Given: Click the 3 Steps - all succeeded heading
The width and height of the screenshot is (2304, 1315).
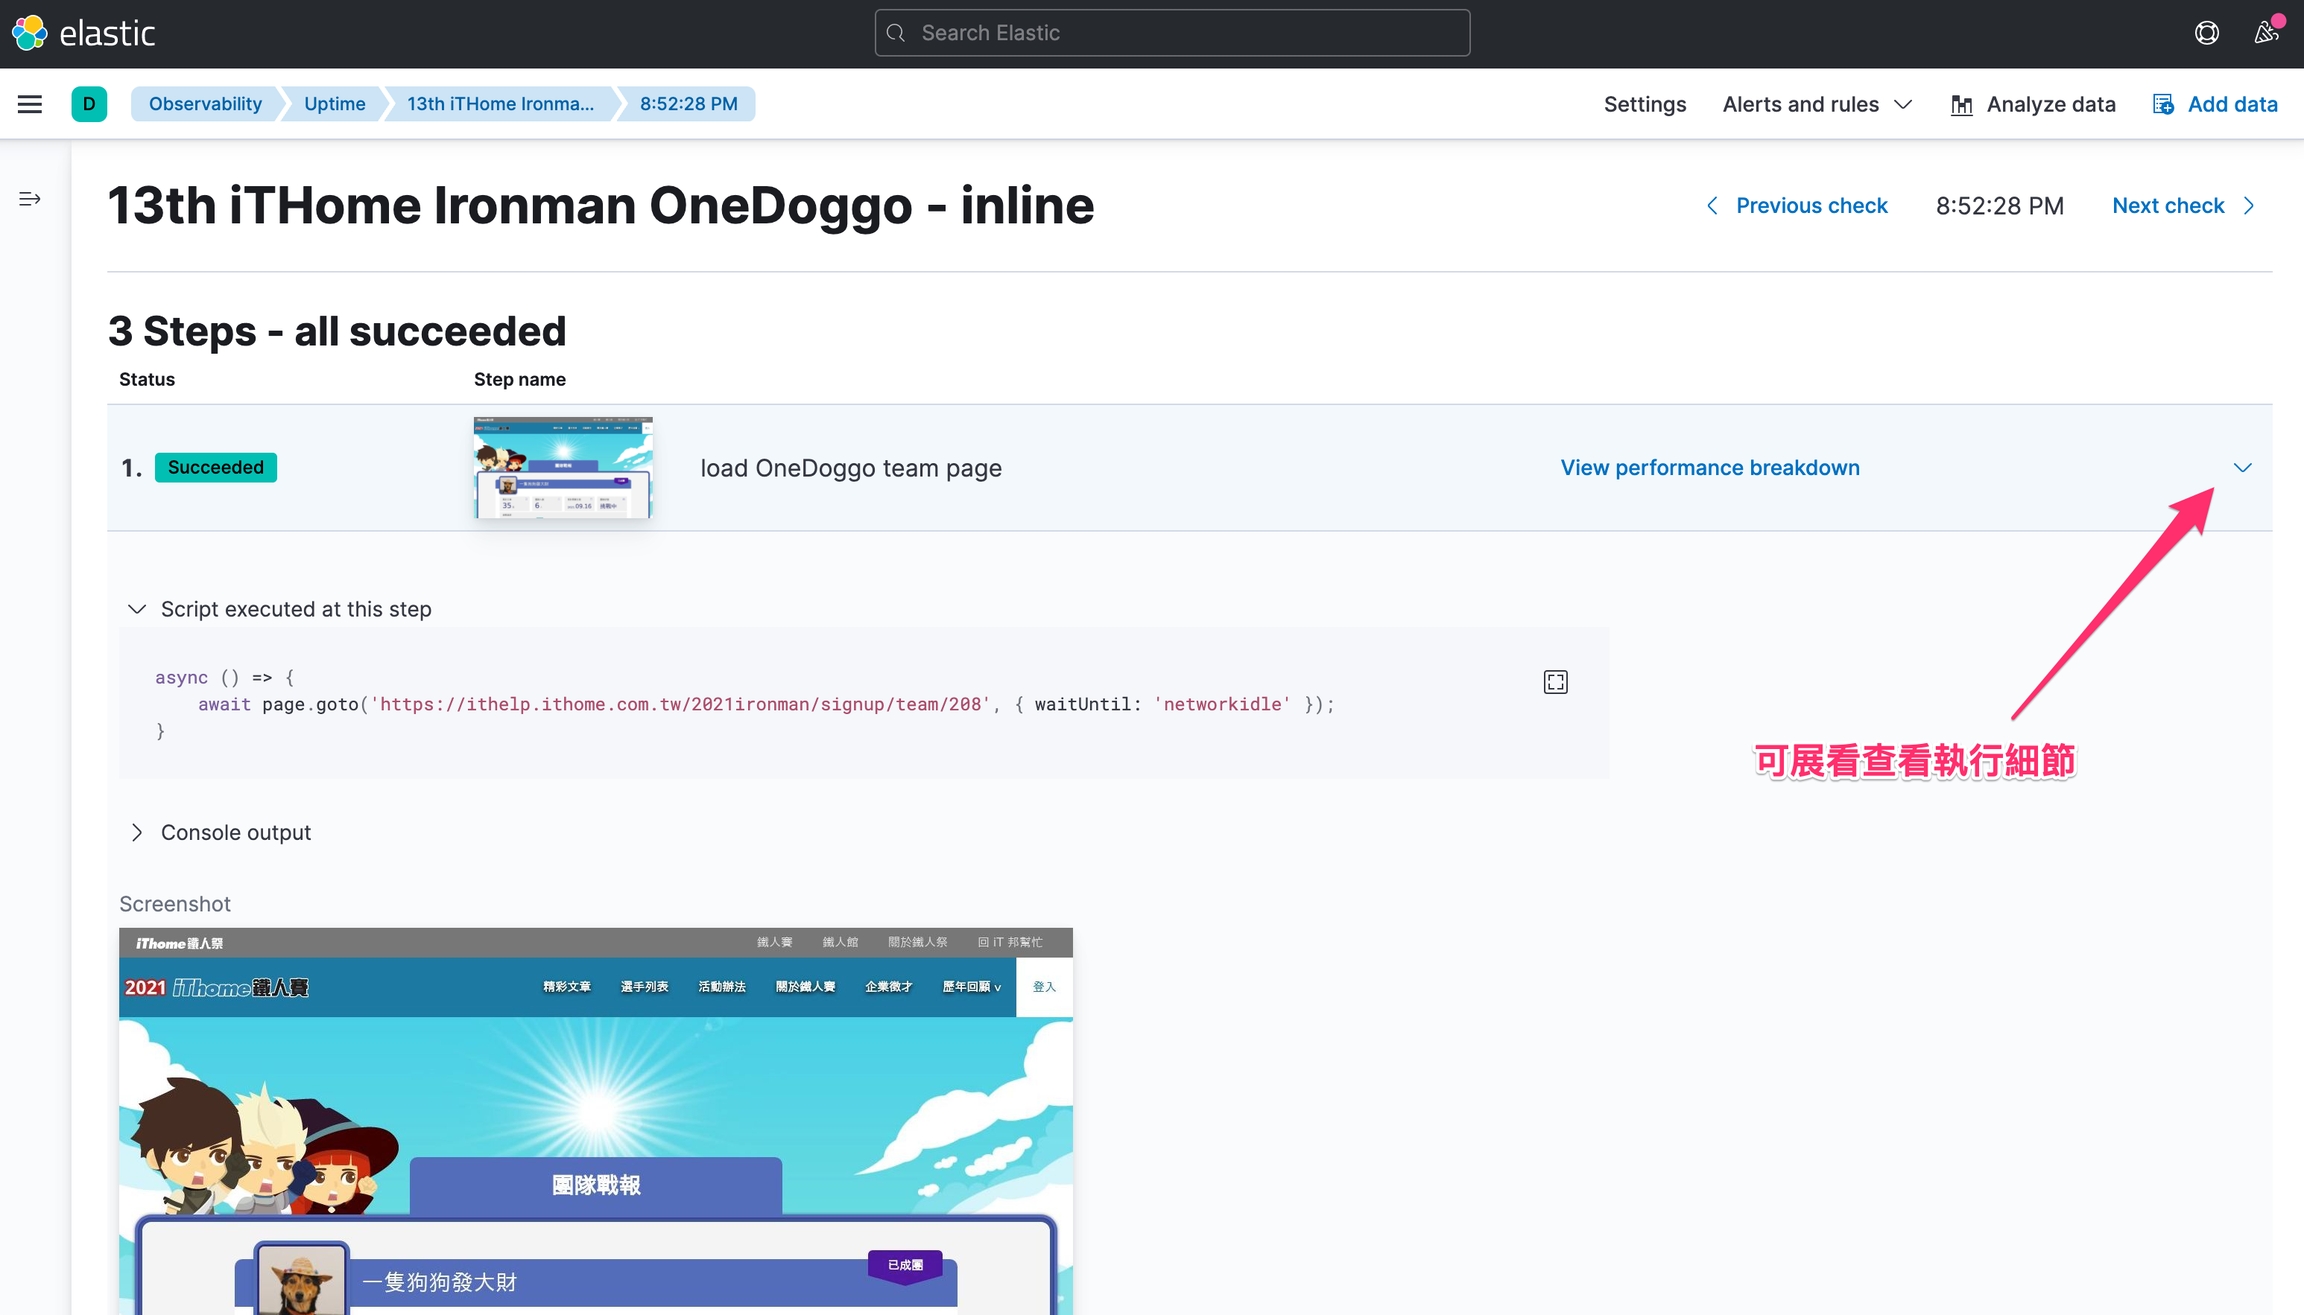Looking at the screenshot, I should (x=337, y=331).
